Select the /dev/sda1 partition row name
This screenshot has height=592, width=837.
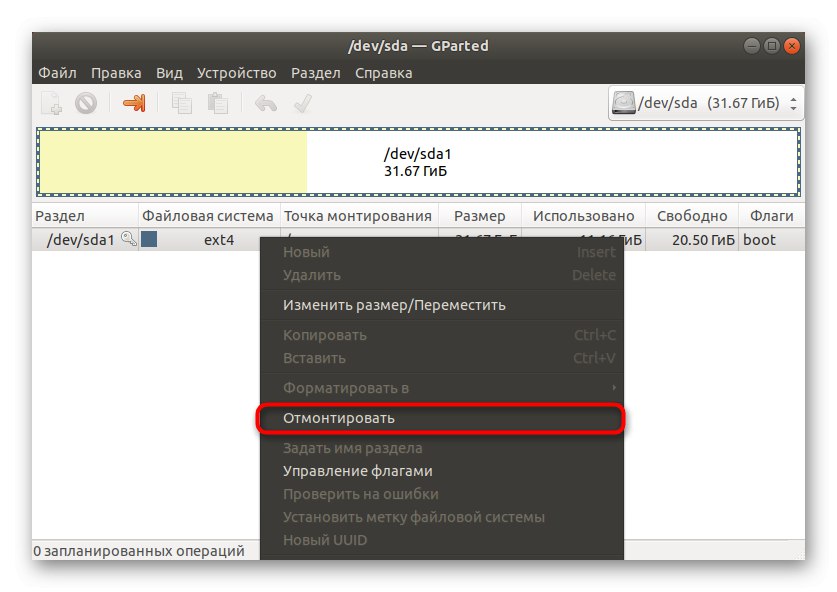coord(81,240)
